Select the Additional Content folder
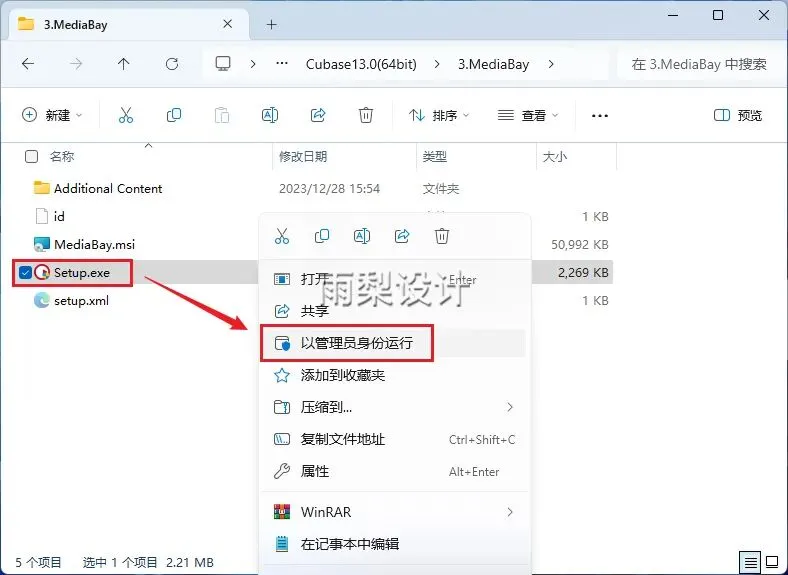 pyautogui.click(x=108, y=188)
